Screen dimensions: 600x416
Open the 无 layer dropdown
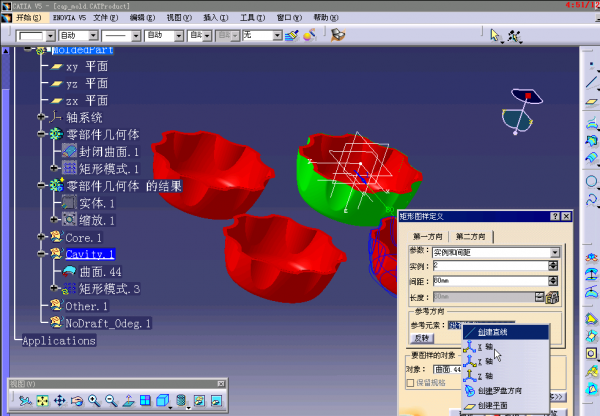tap(278, 36)
